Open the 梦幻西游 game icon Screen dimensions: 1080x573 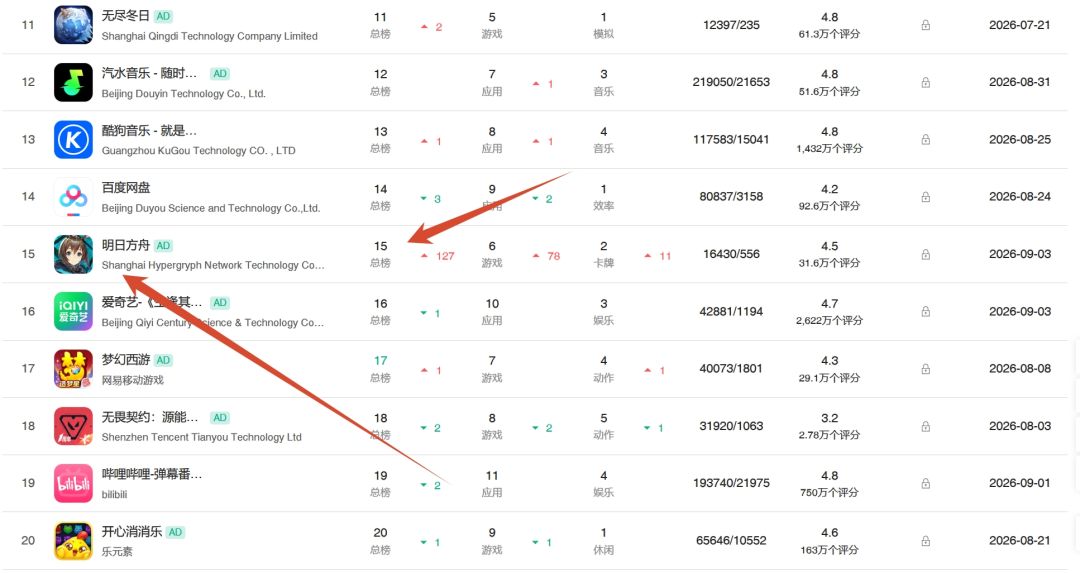[73, 368]
